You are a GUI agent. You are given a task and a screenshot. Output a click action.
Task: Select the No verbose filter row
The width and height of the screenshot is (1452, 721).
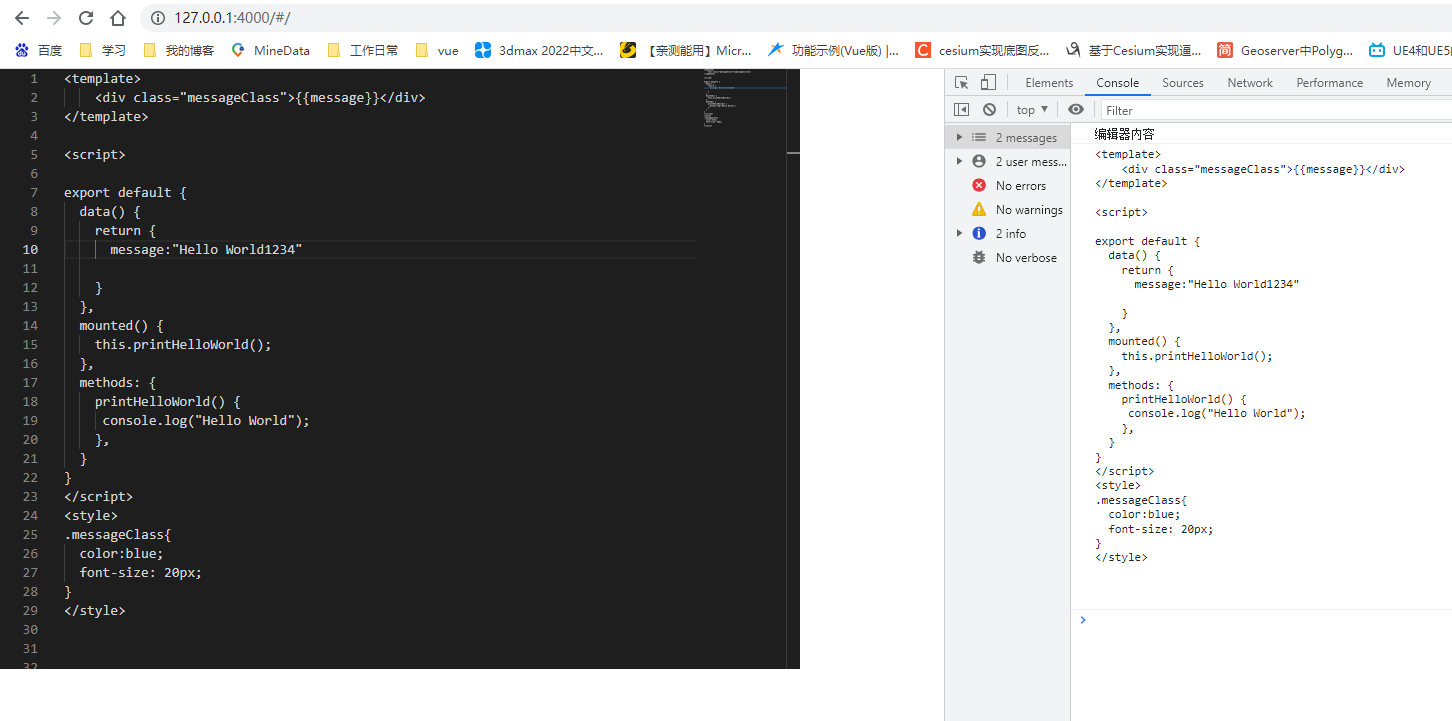(1008, 257)
